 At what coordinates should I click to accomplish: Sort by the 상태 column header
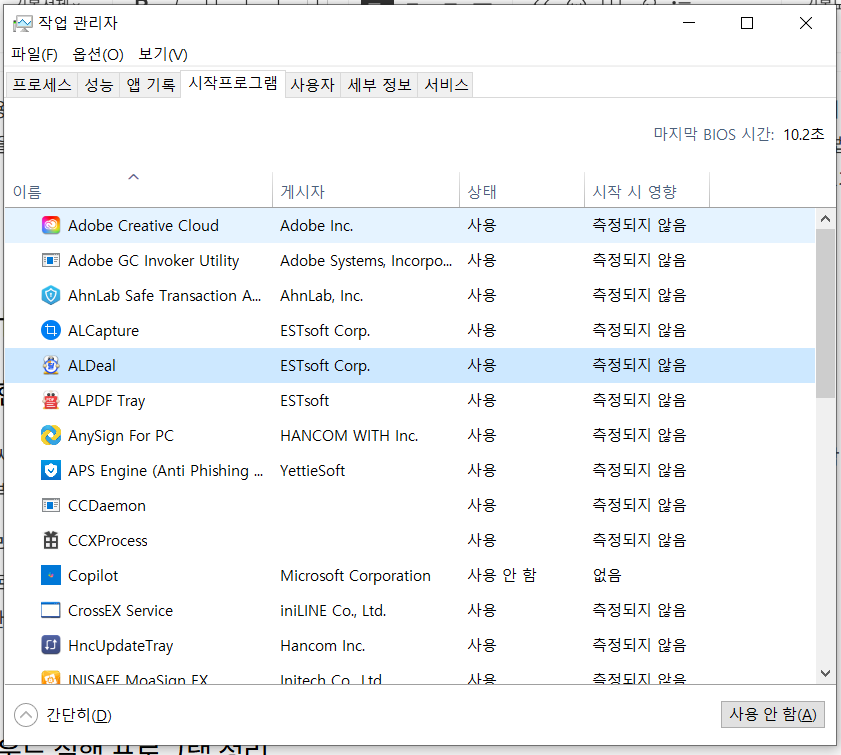522,190
